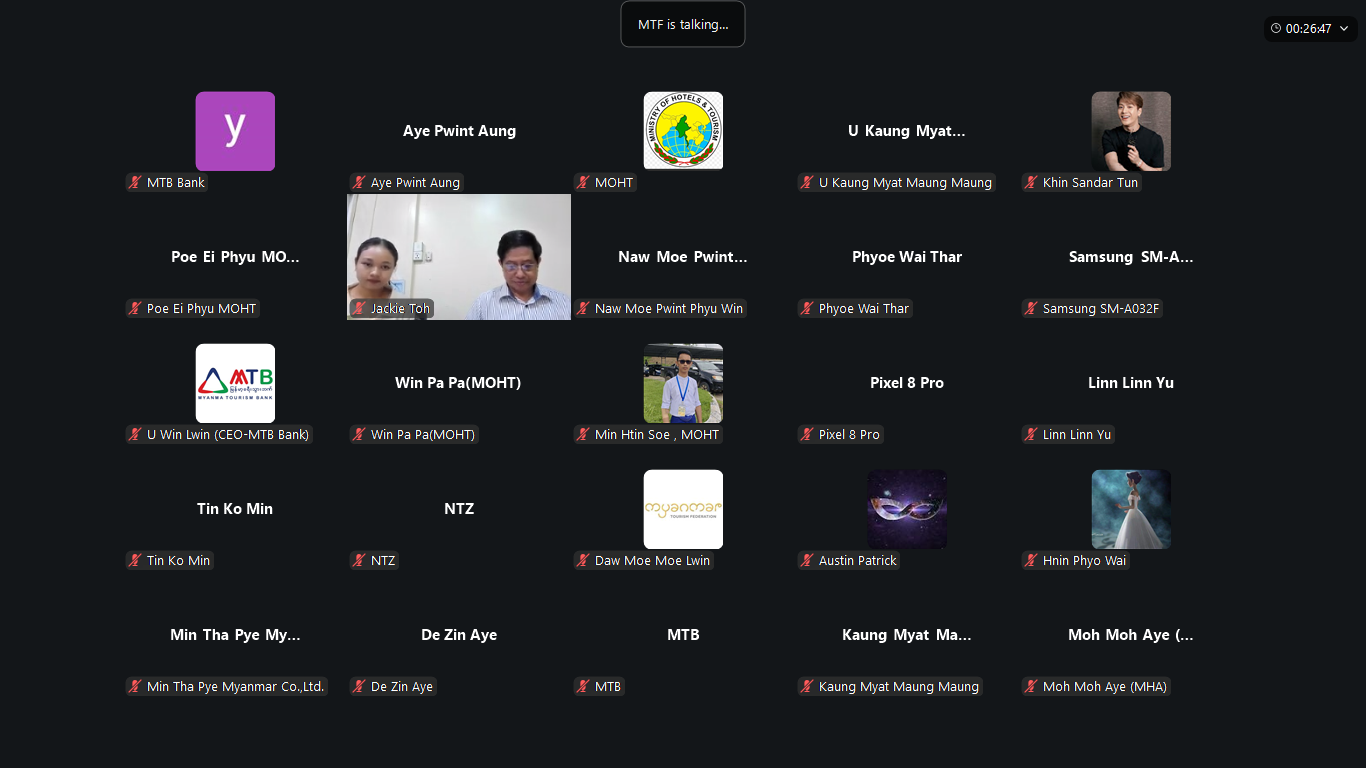Select Myanma Tourism Bank logo avatar
This screenshot has height=768, width=1366.
[235, 383]
